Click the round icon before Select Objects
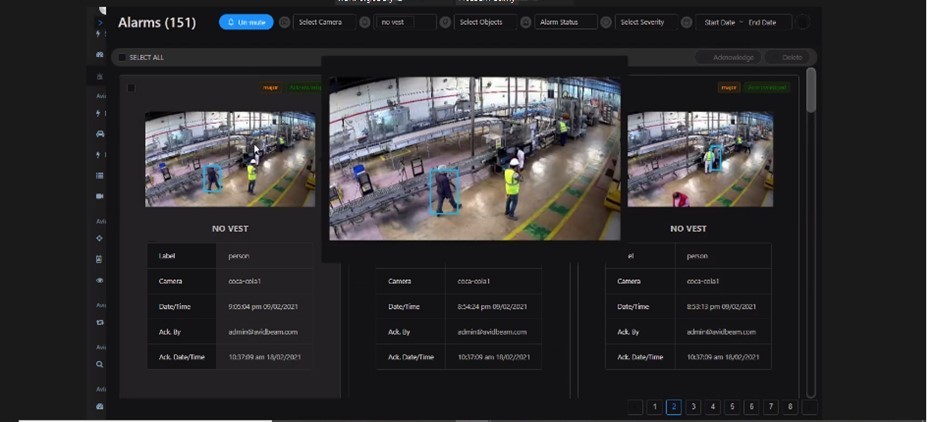 [445, 22]
